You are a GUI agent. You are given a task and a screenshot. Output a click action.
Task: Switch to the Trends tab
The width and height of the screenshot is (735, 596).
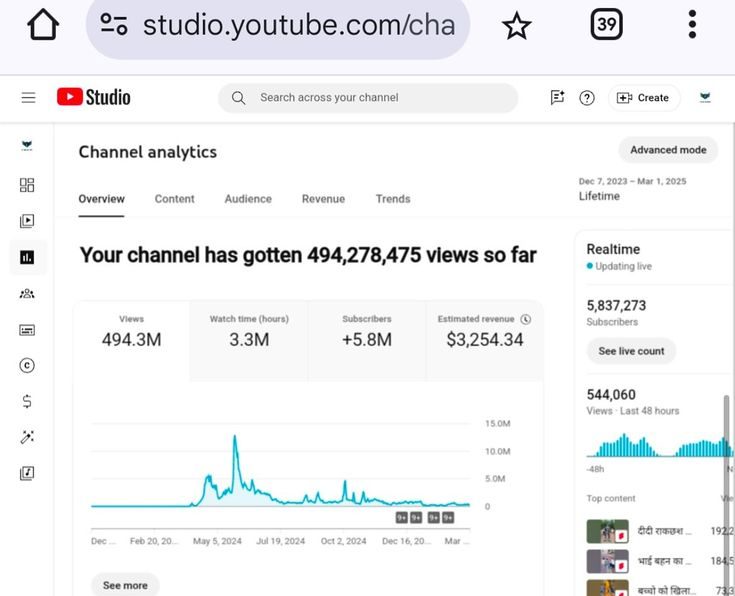[393, 199]
